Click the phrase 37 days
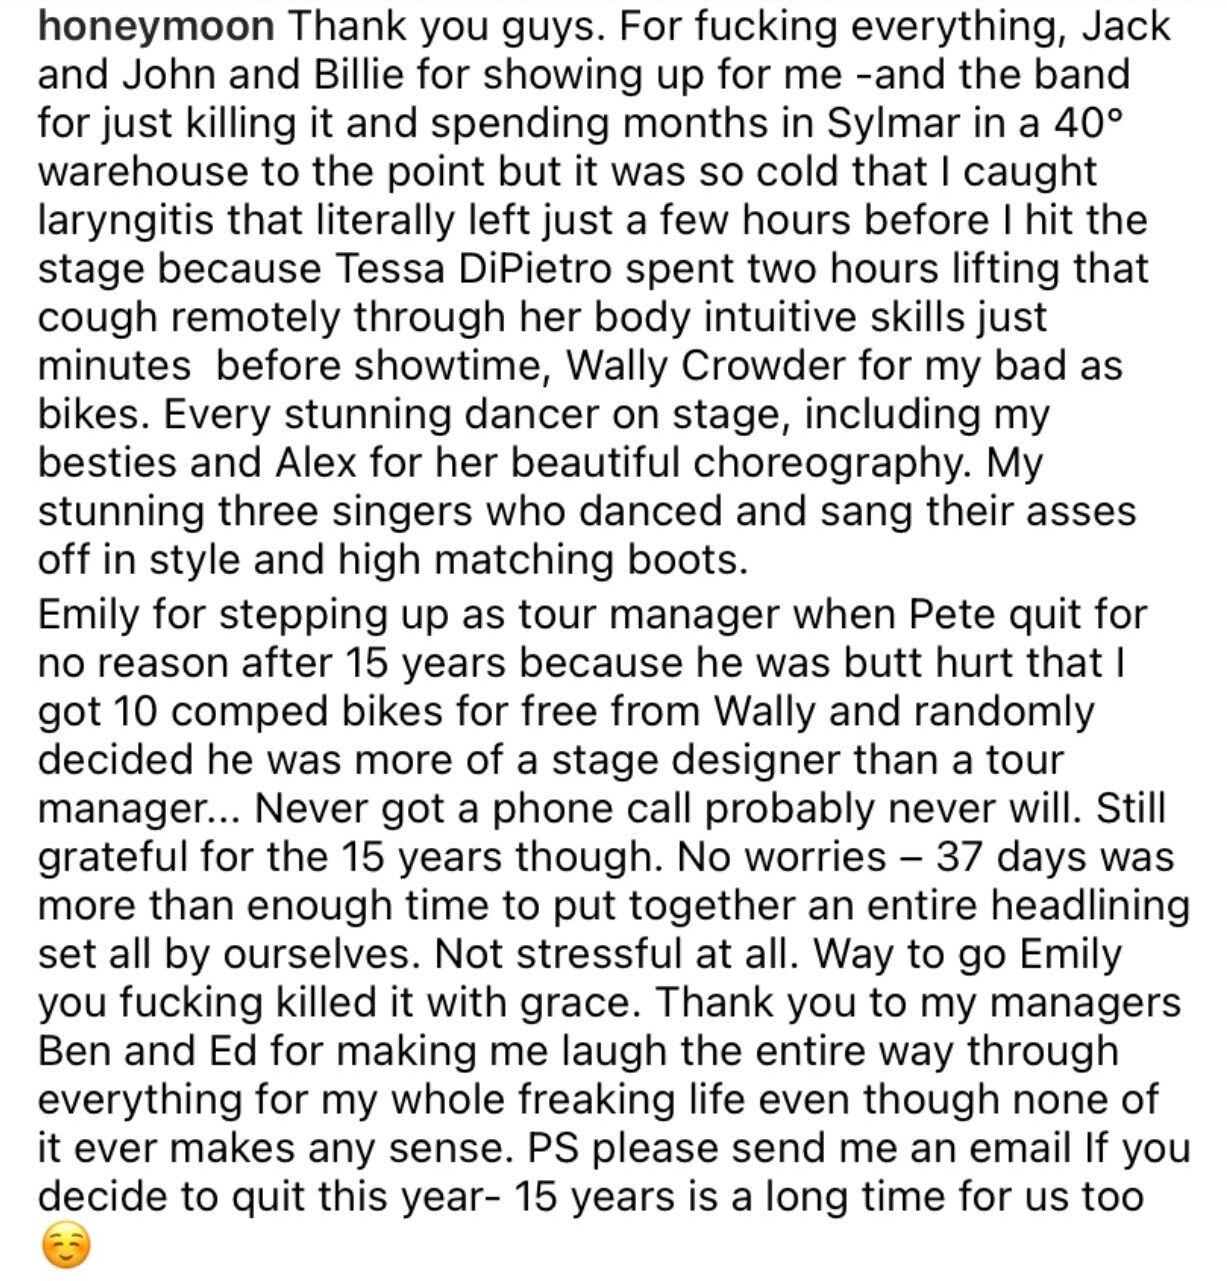The image size is (1227, 1281). (1005, 857)
